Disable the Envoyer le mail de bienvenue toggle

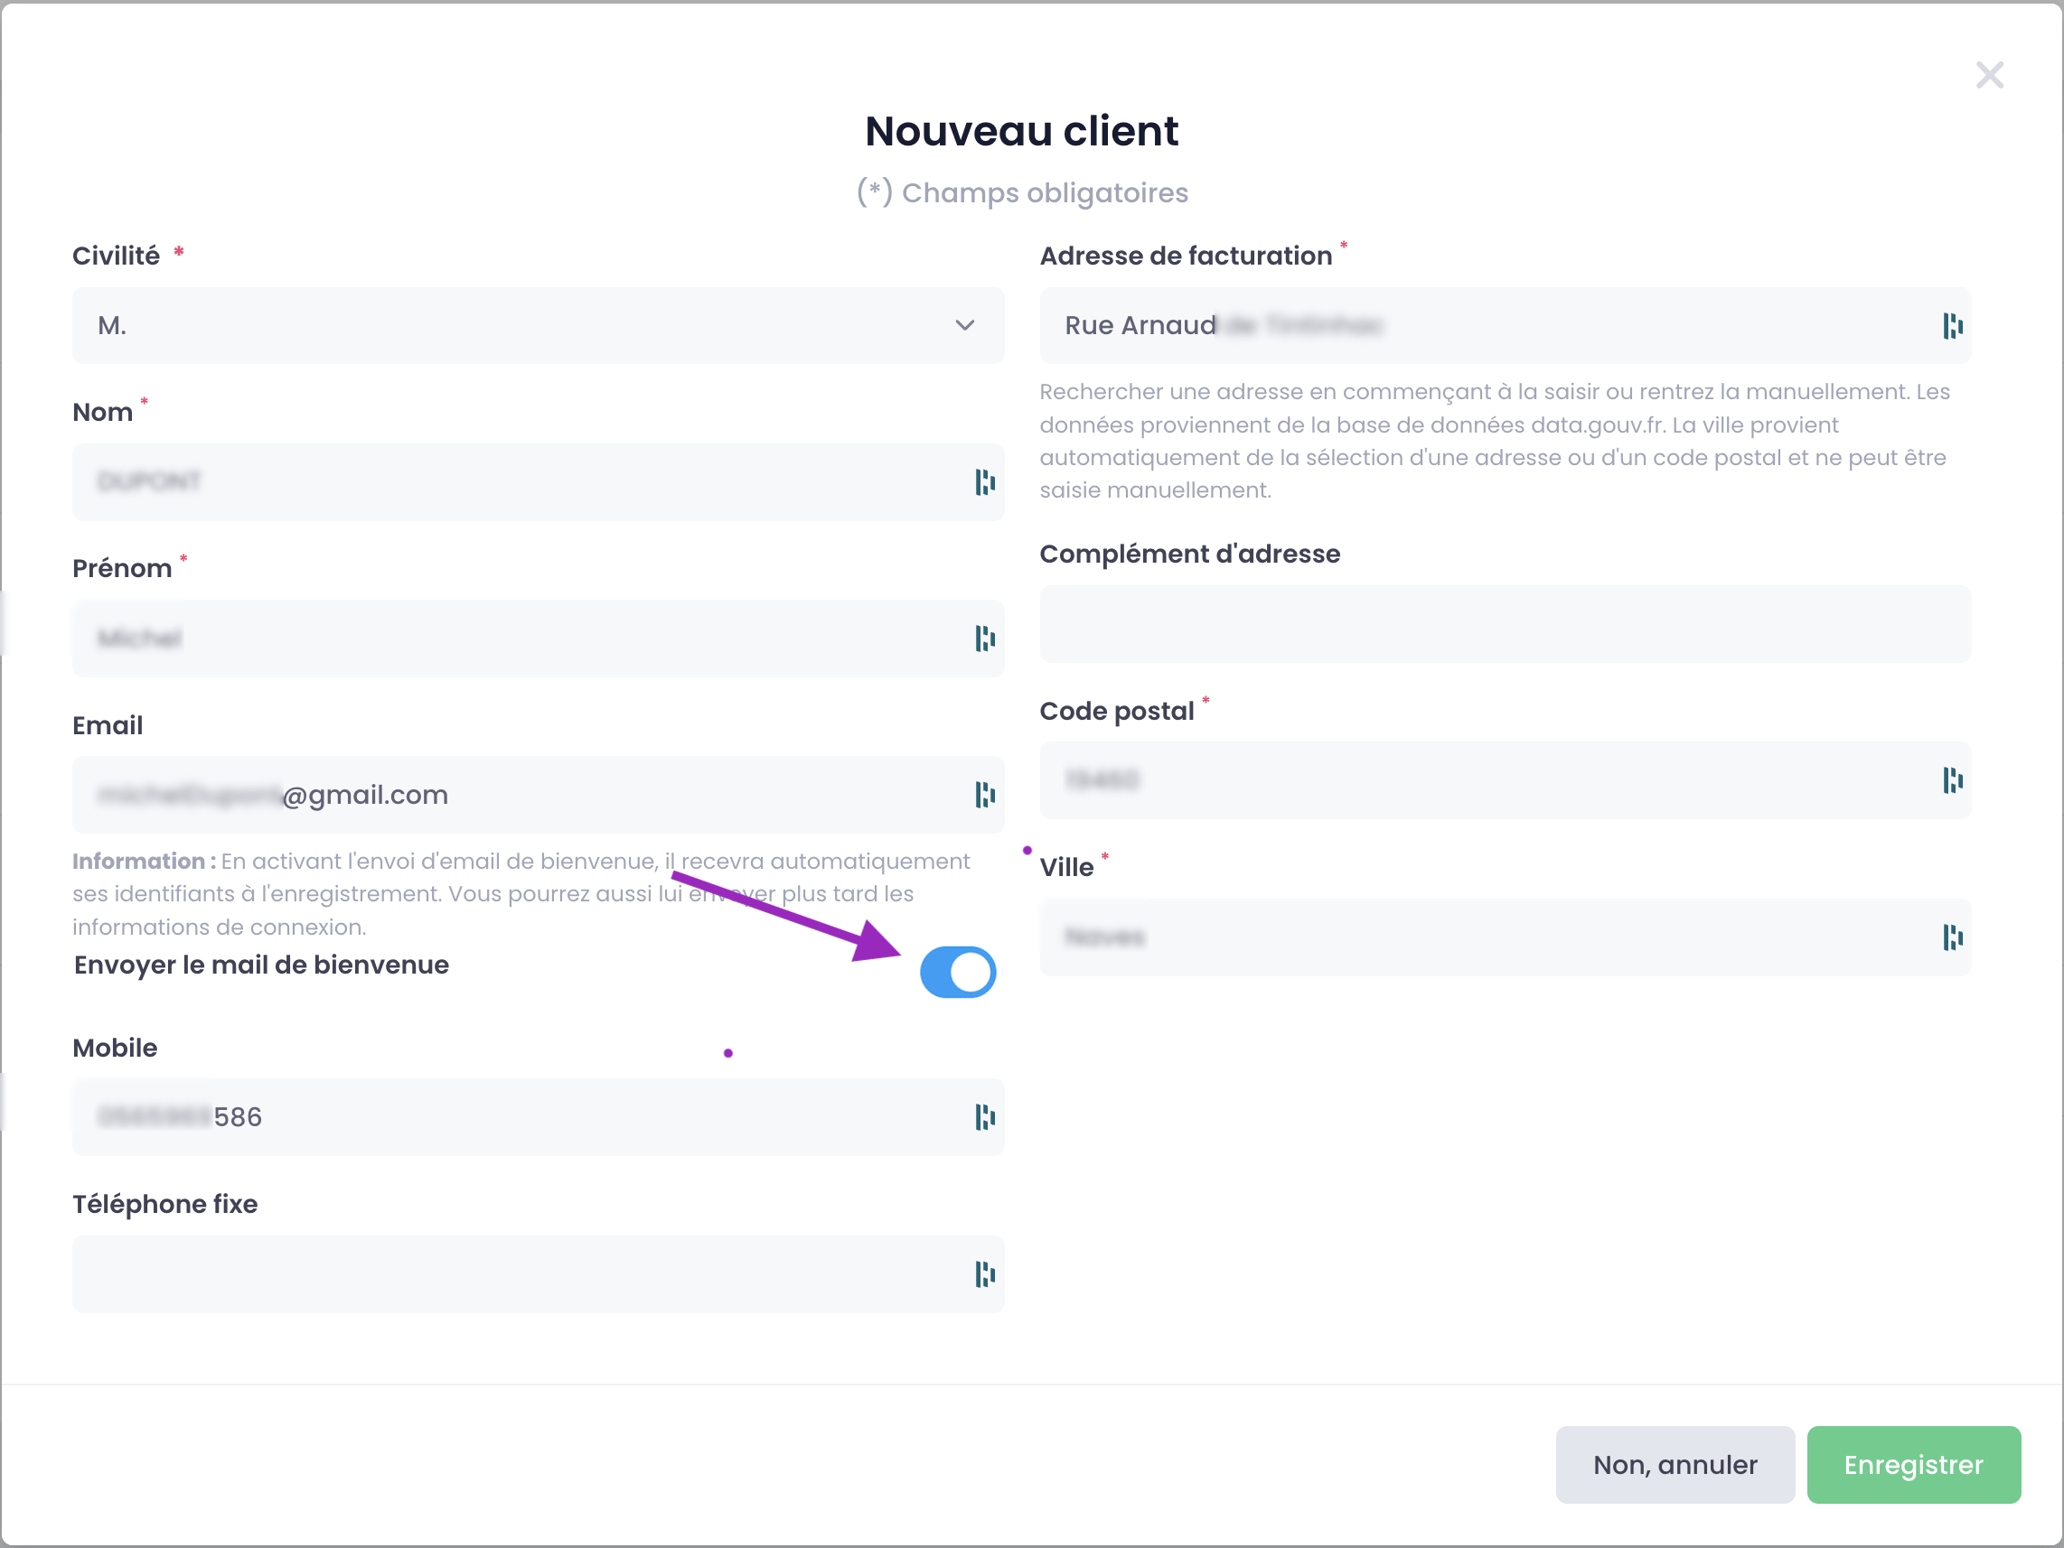click(957, 972)
